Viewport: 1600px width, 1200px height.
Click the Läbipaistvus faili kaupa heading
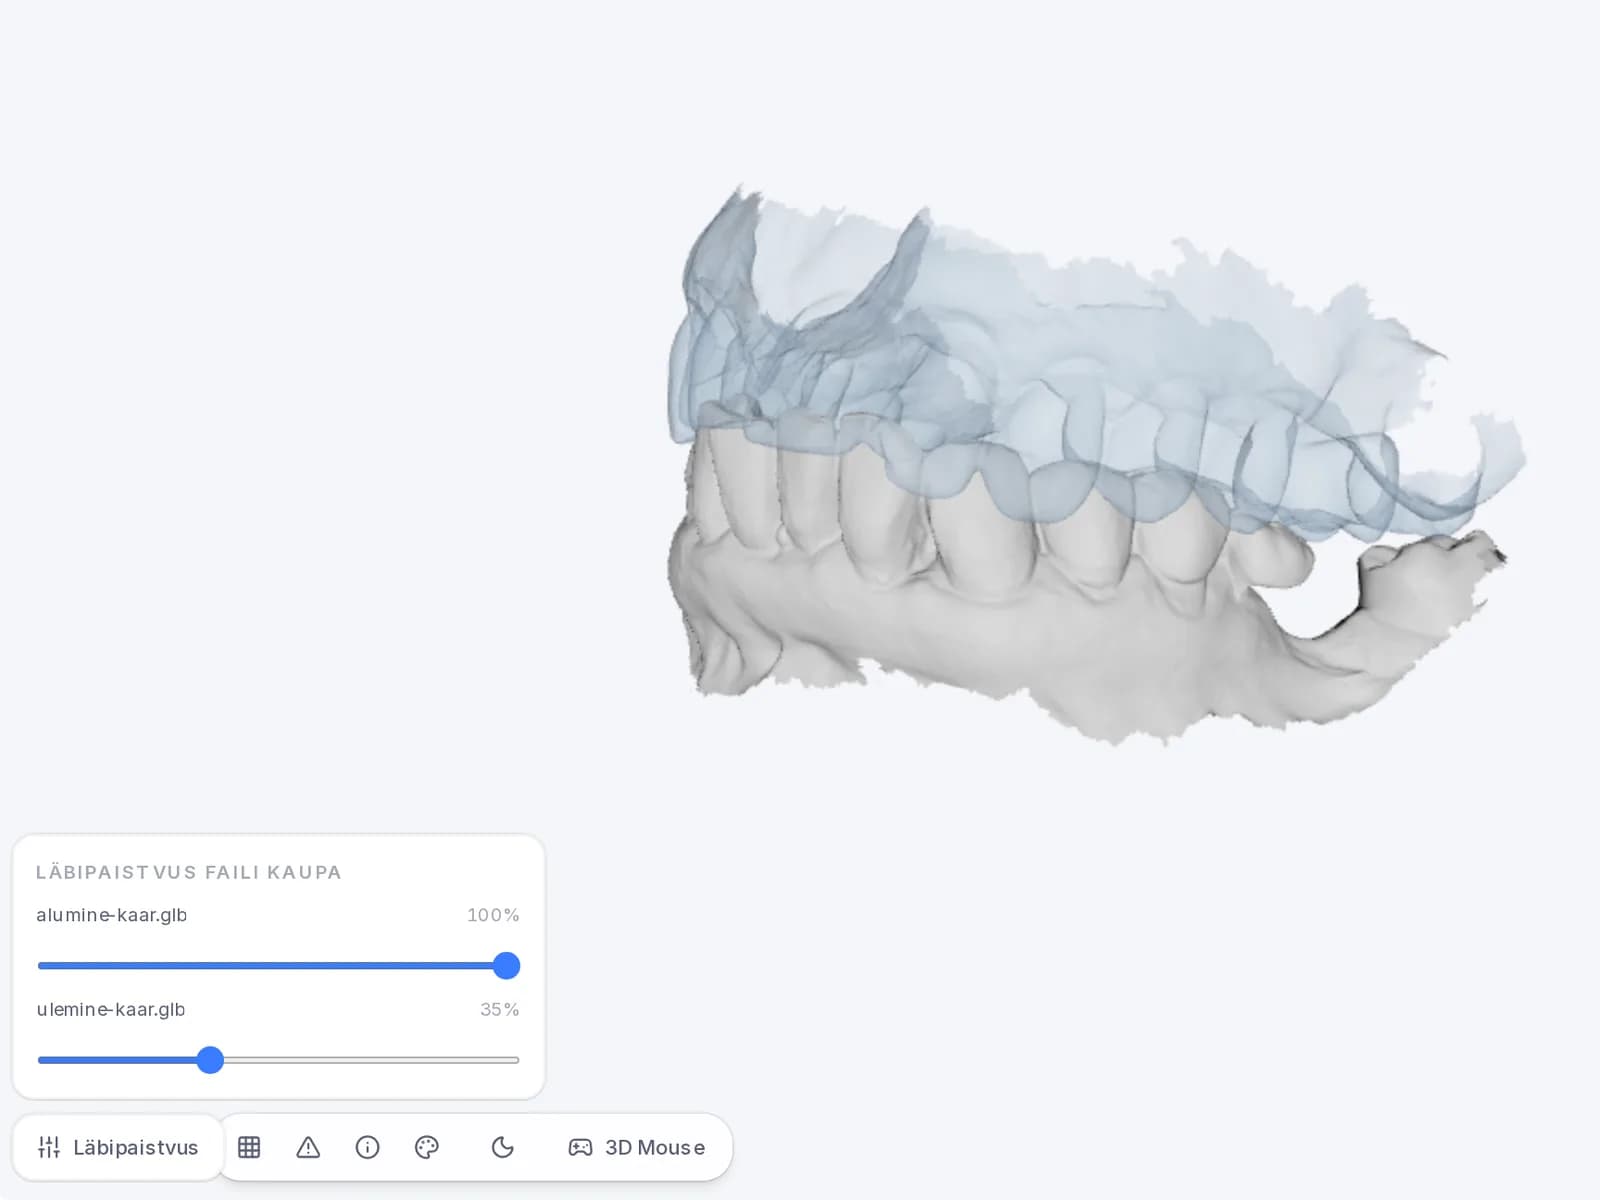pos(189,872)
